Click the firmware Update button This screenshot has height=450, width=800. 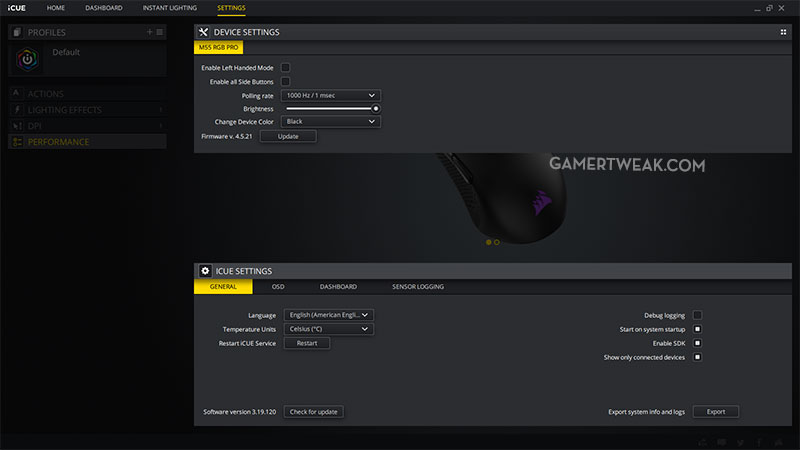pyautogui.click(x=288, y=136)
